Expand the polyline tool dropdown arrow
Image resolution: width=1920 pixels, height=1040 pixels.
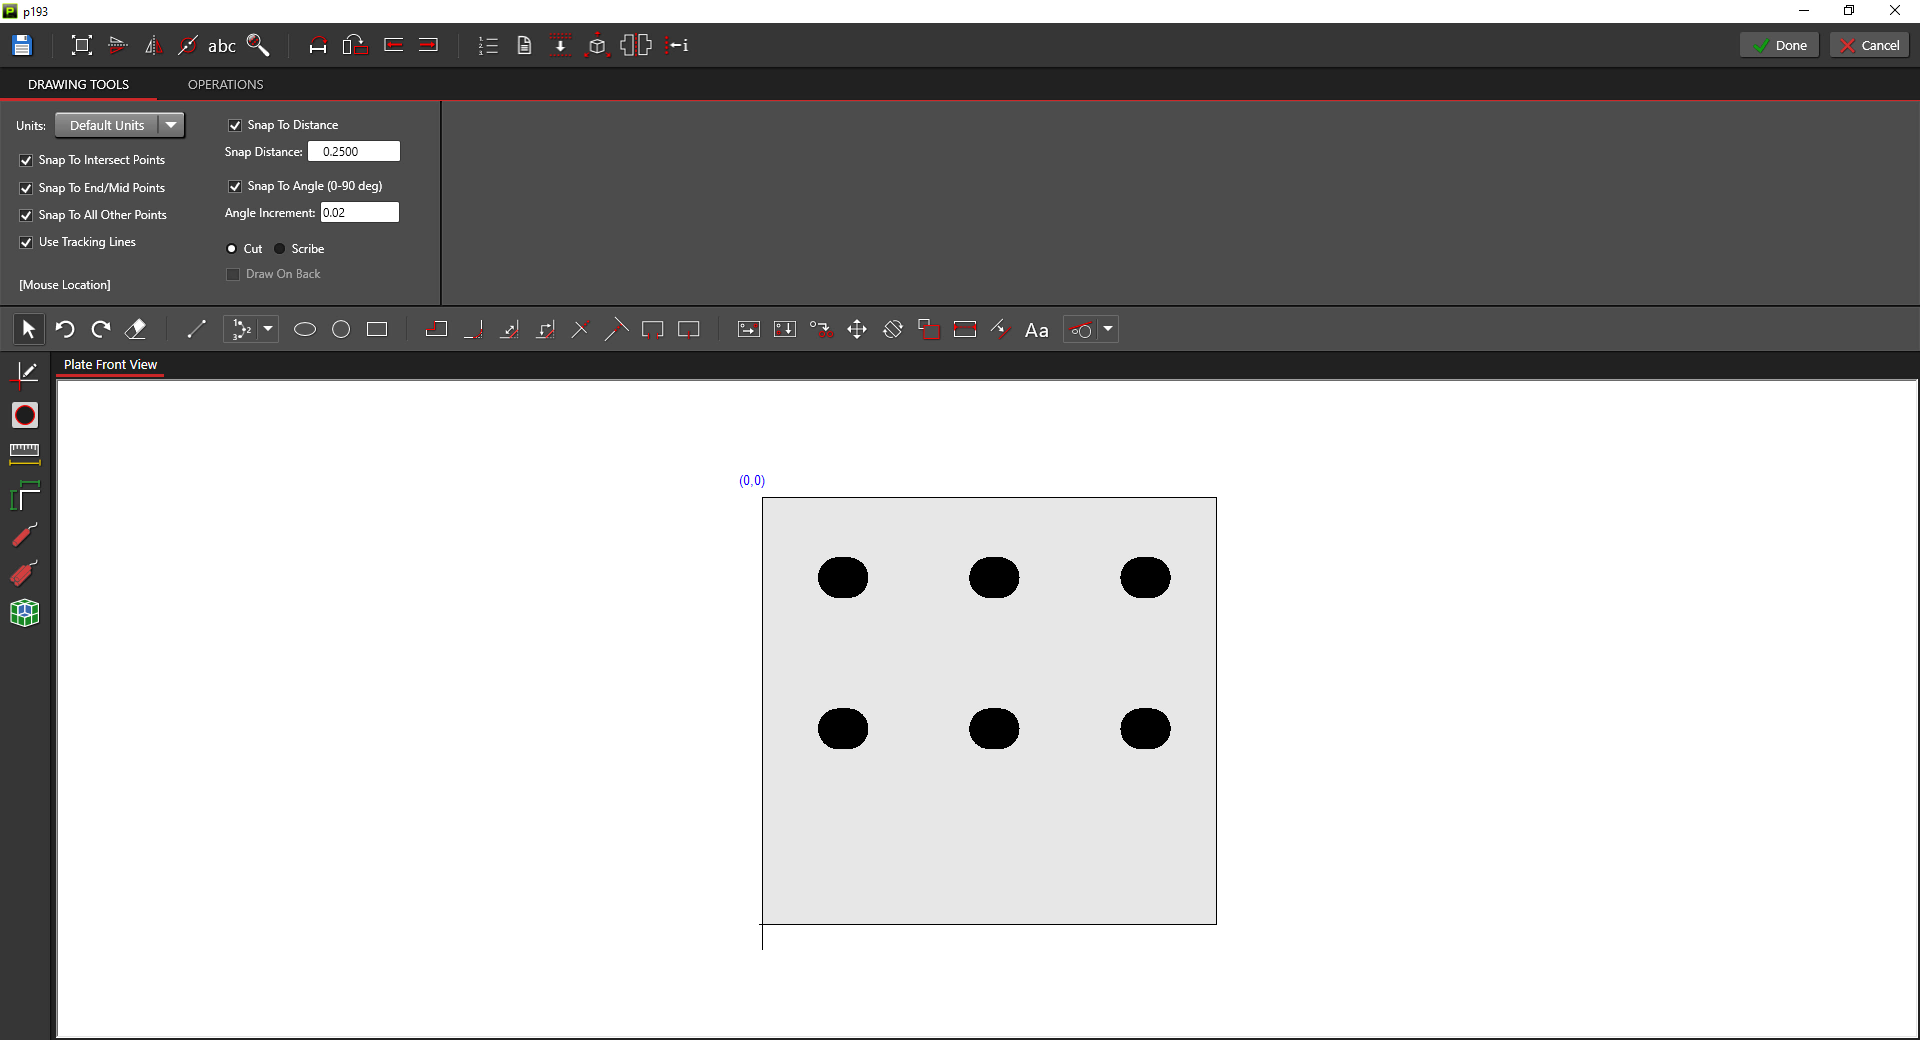268,329
